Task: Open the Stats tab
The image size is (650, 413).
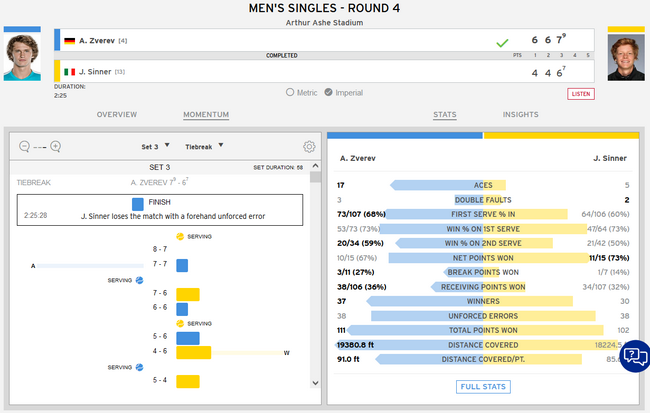Action: pos(445,115)
